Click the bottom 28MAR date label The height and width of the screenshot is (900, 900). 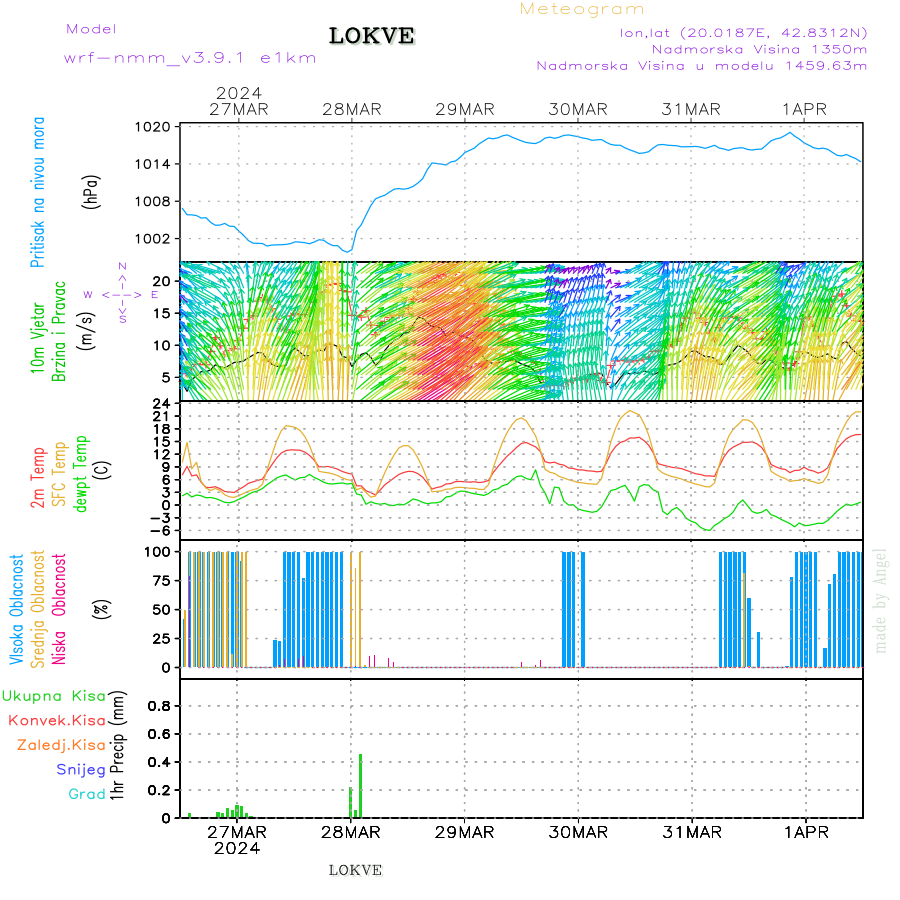351,832
